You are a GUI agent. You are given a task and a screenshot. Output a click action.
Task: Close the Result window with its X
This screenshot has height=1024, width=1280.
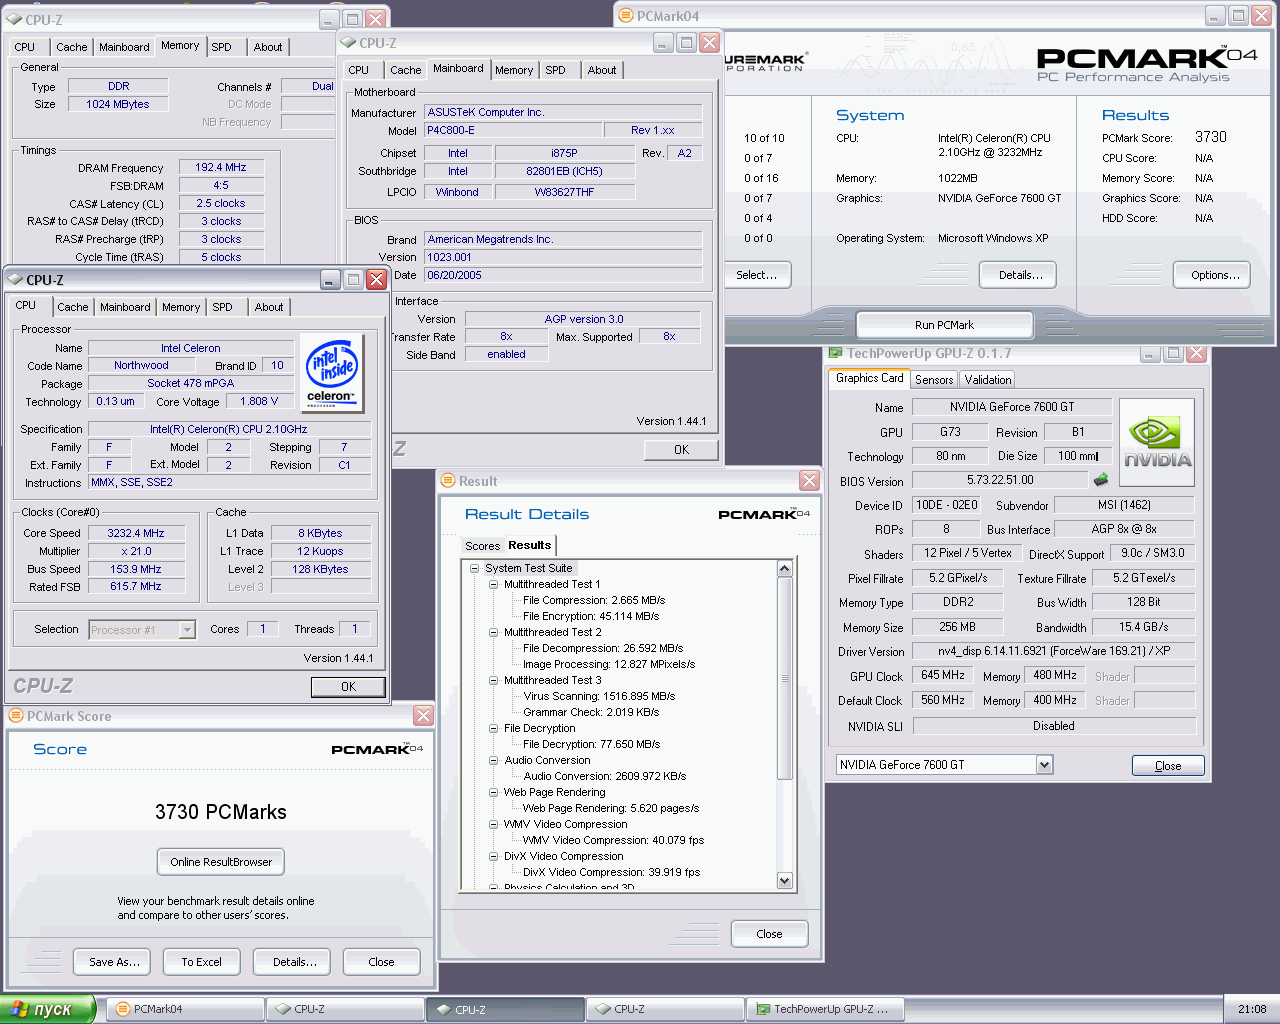click(809, 481)
